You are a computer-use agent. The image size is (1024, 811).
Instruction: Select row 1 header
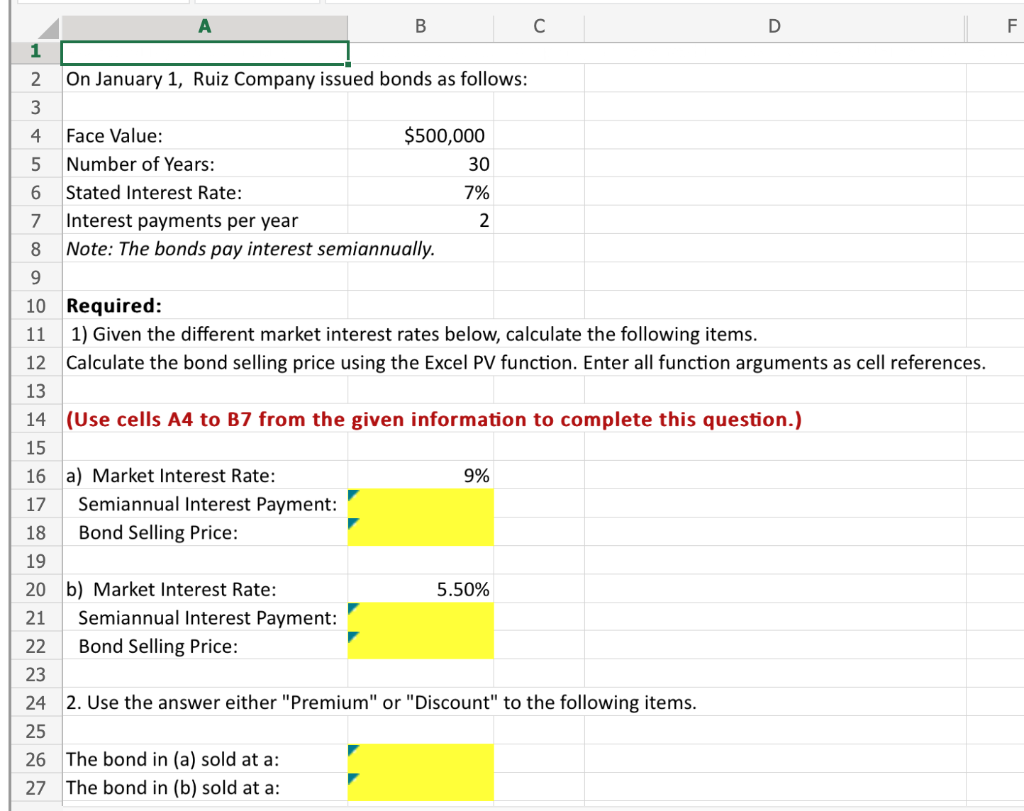[36, 51]
